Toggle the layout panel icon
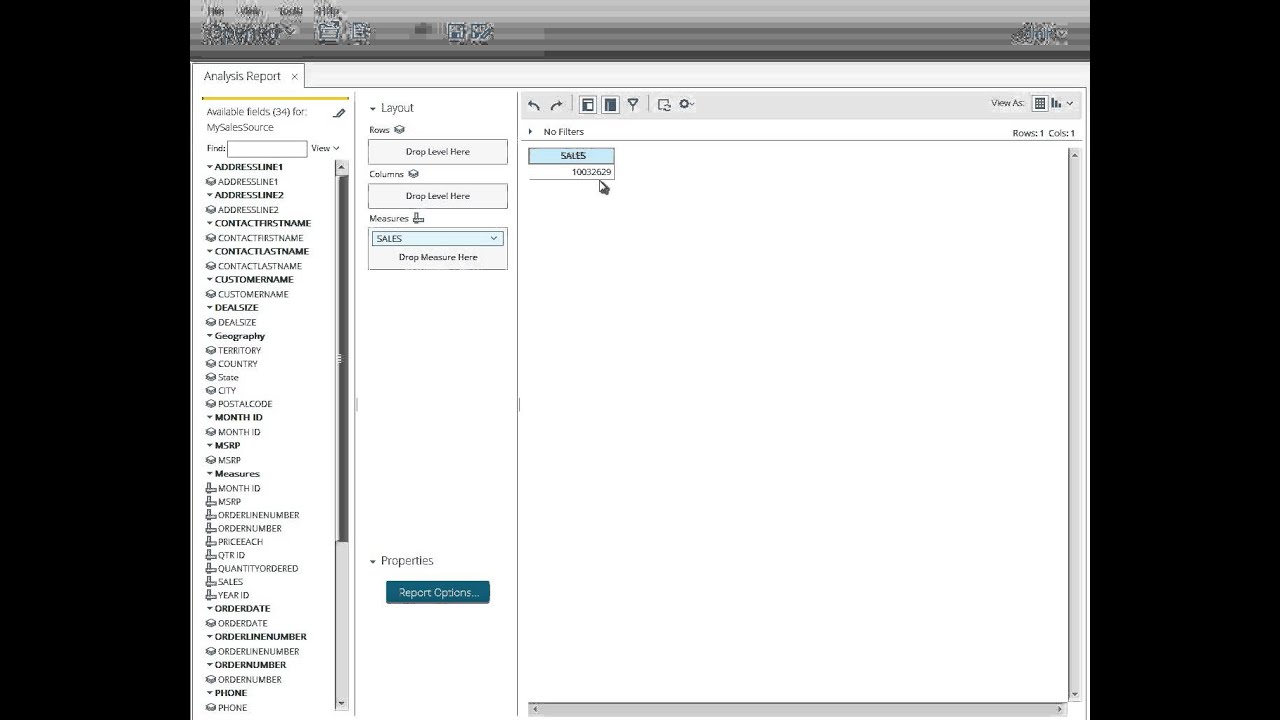The image size is (1280, 720). pyautogui.click(x=610, y=104)
